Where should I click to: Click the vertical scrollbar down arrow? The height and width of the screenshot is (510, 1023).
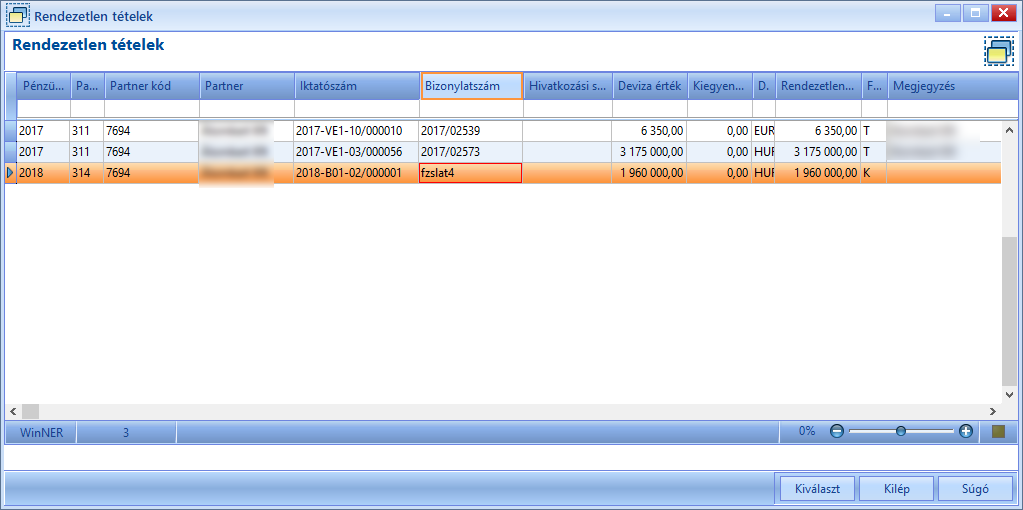click(x=1009, y=395)
